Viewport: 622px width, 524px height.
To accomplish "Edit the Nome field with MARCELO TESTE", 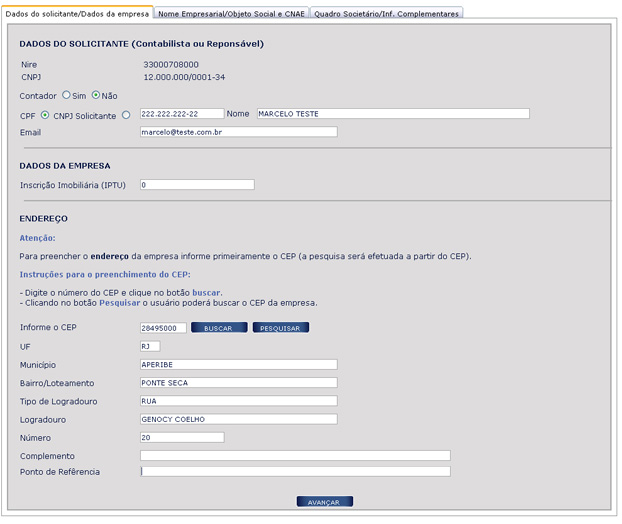I will click(x=393, y=113).
